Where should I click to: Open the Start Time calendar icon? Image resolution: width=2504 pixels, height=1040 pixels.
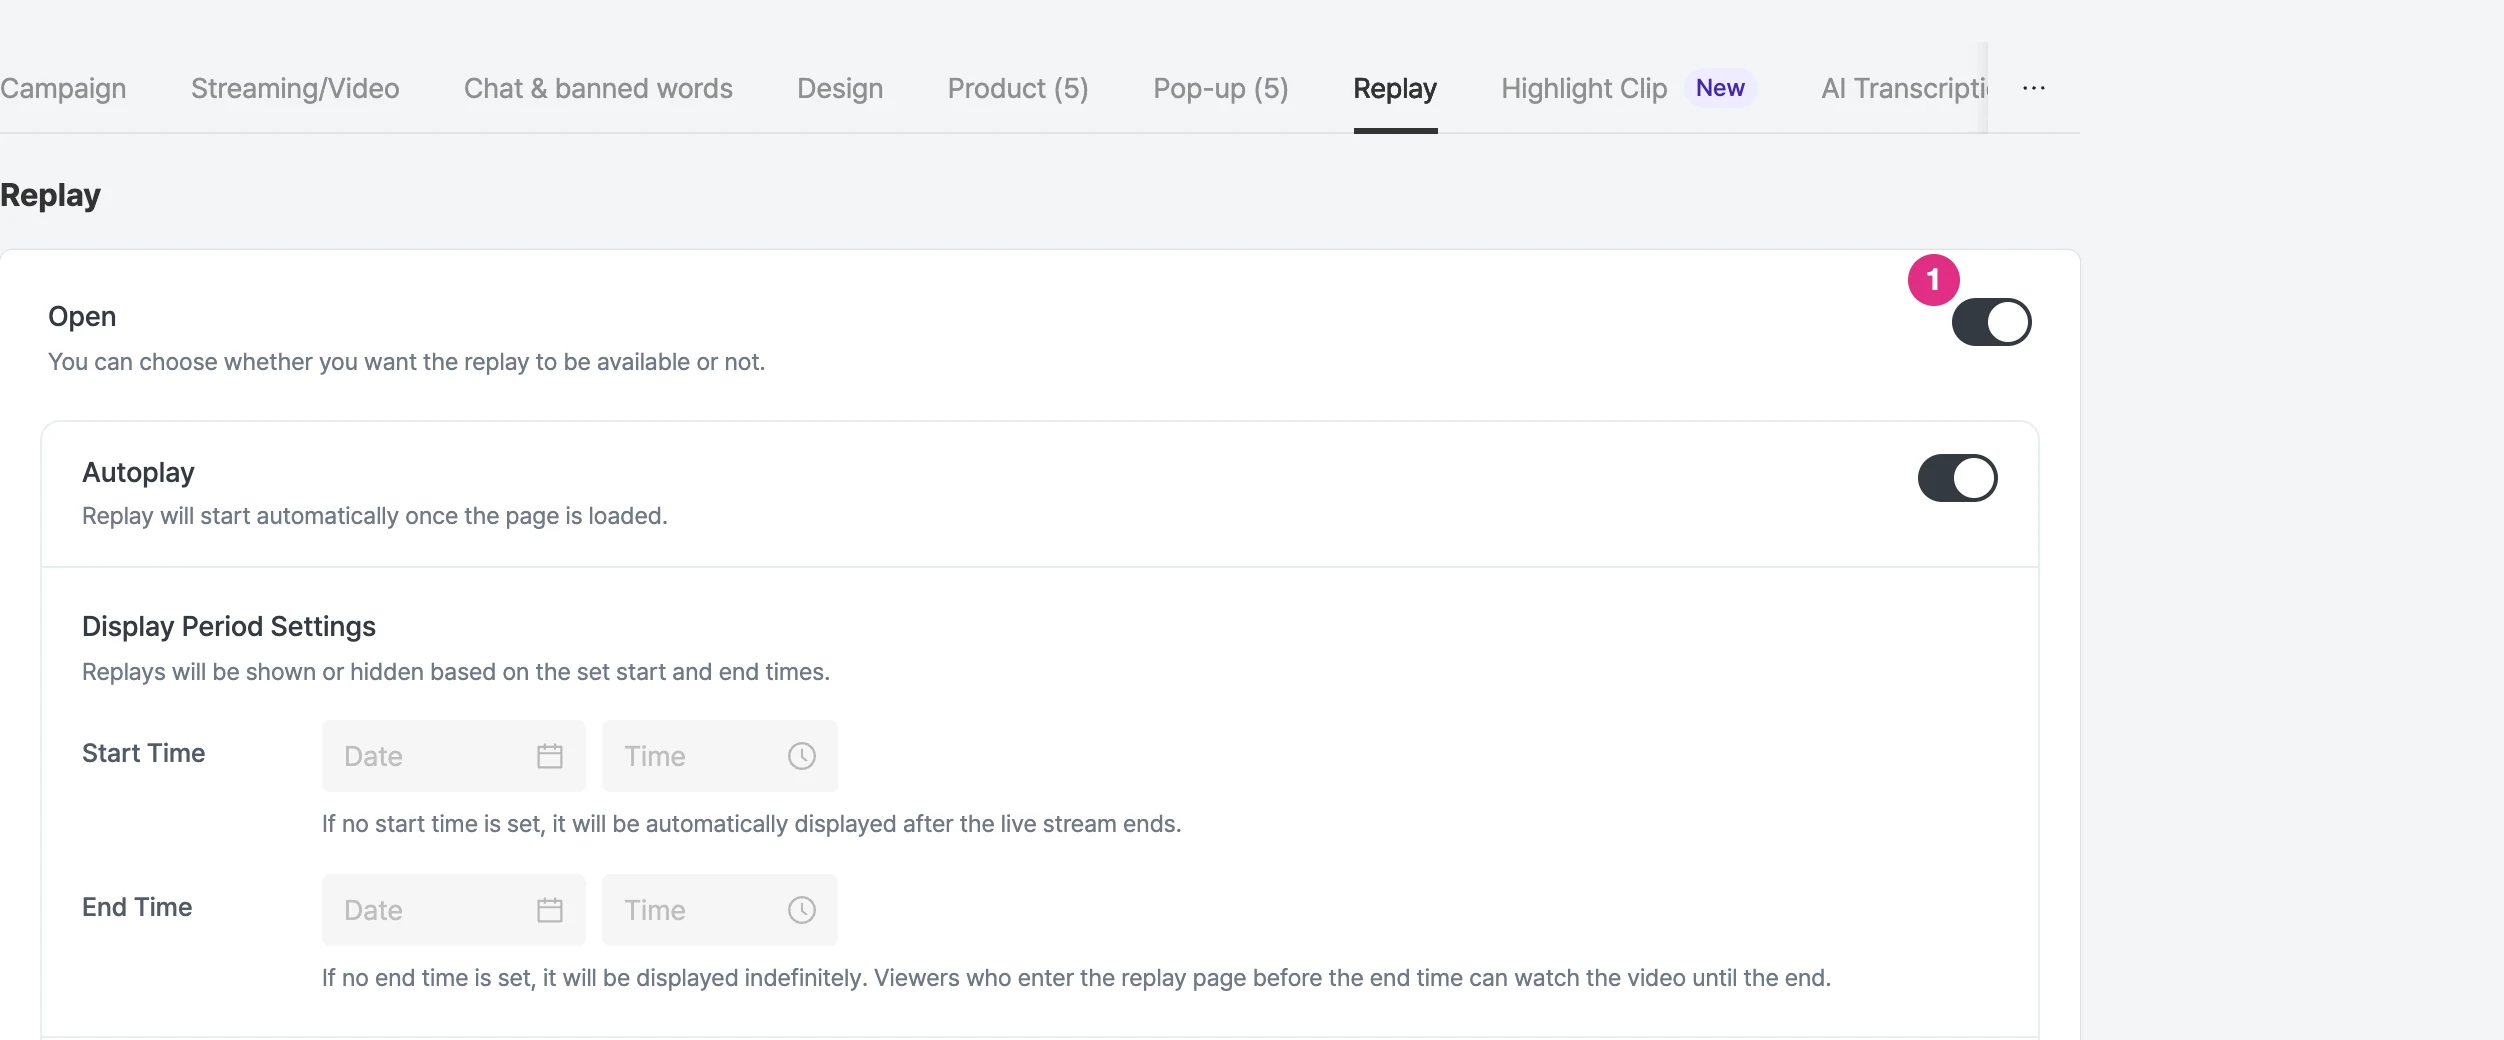[550, 756]
